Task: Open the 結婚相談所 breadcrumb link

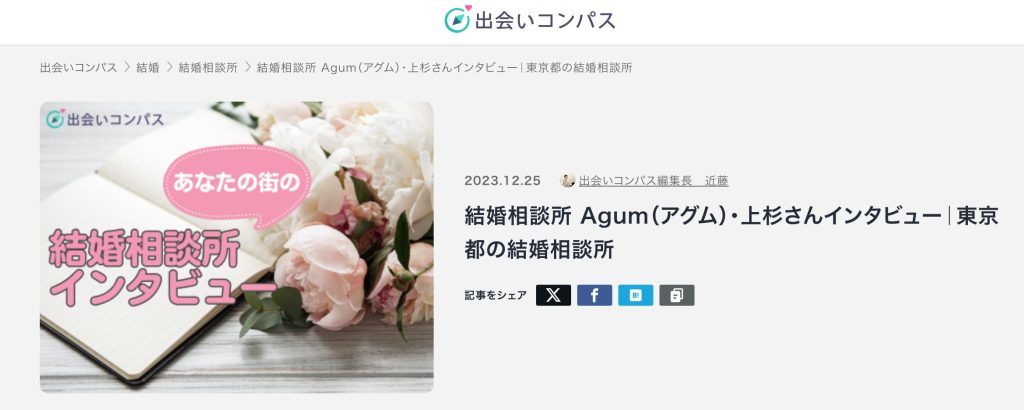Action: pos(208,67)
